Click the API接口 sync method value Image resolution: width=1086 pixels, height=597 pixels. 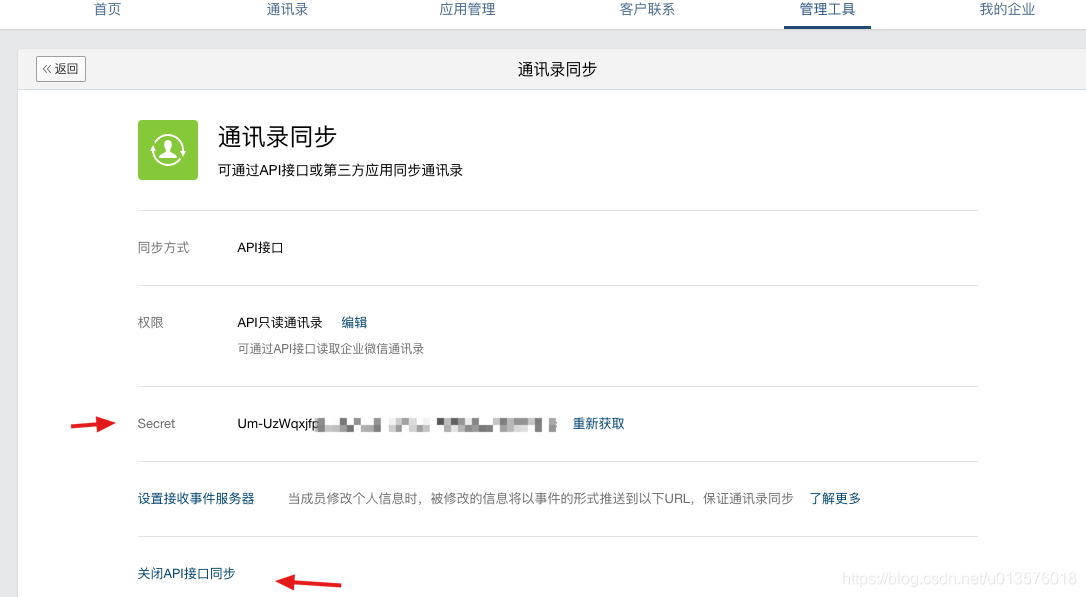(260, 247)
